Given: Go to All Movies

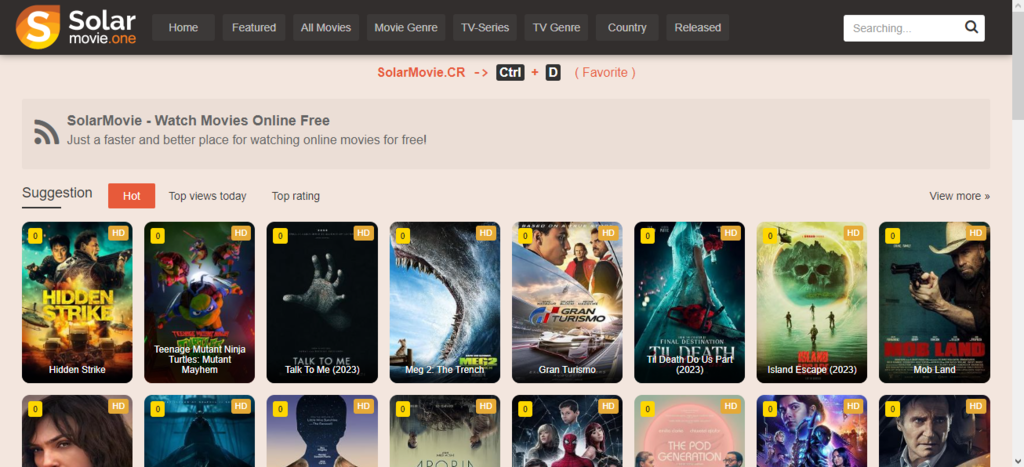Looking at the screenshot, I should click(x=326, y=27).
